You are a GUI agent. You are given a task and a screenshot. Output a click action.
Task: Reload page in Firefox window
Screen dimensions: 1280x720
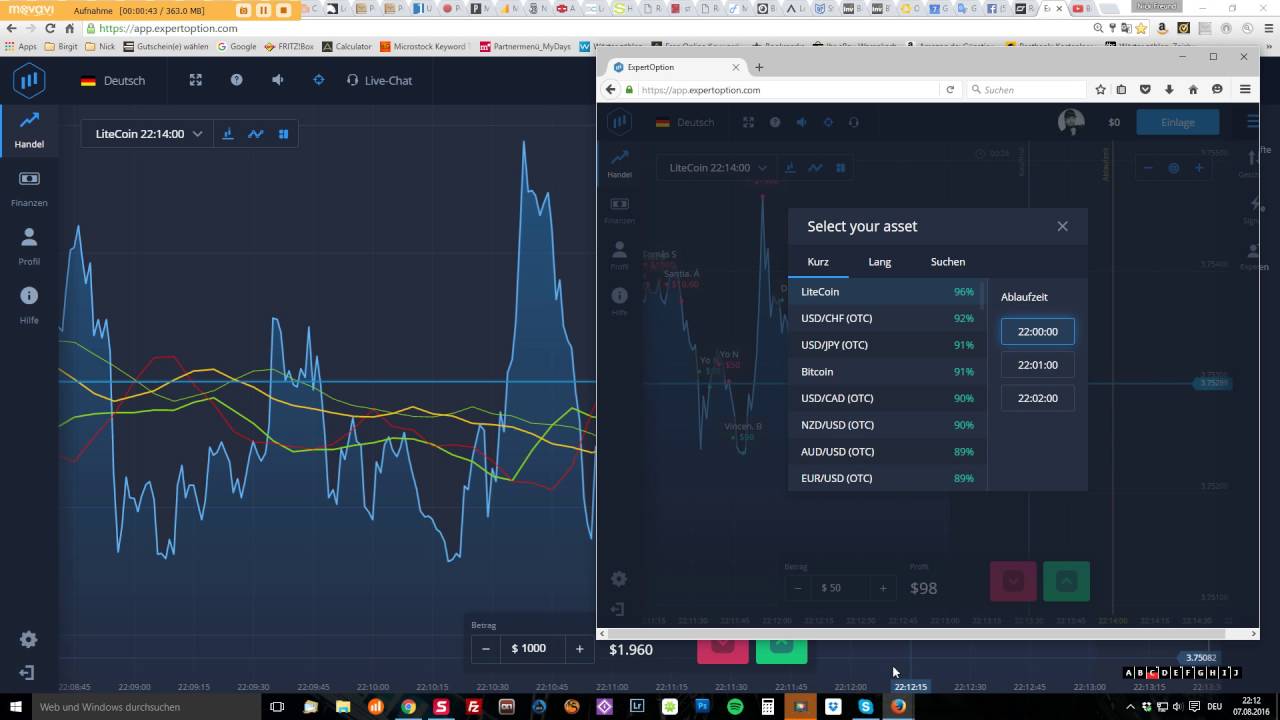point(950,89)
